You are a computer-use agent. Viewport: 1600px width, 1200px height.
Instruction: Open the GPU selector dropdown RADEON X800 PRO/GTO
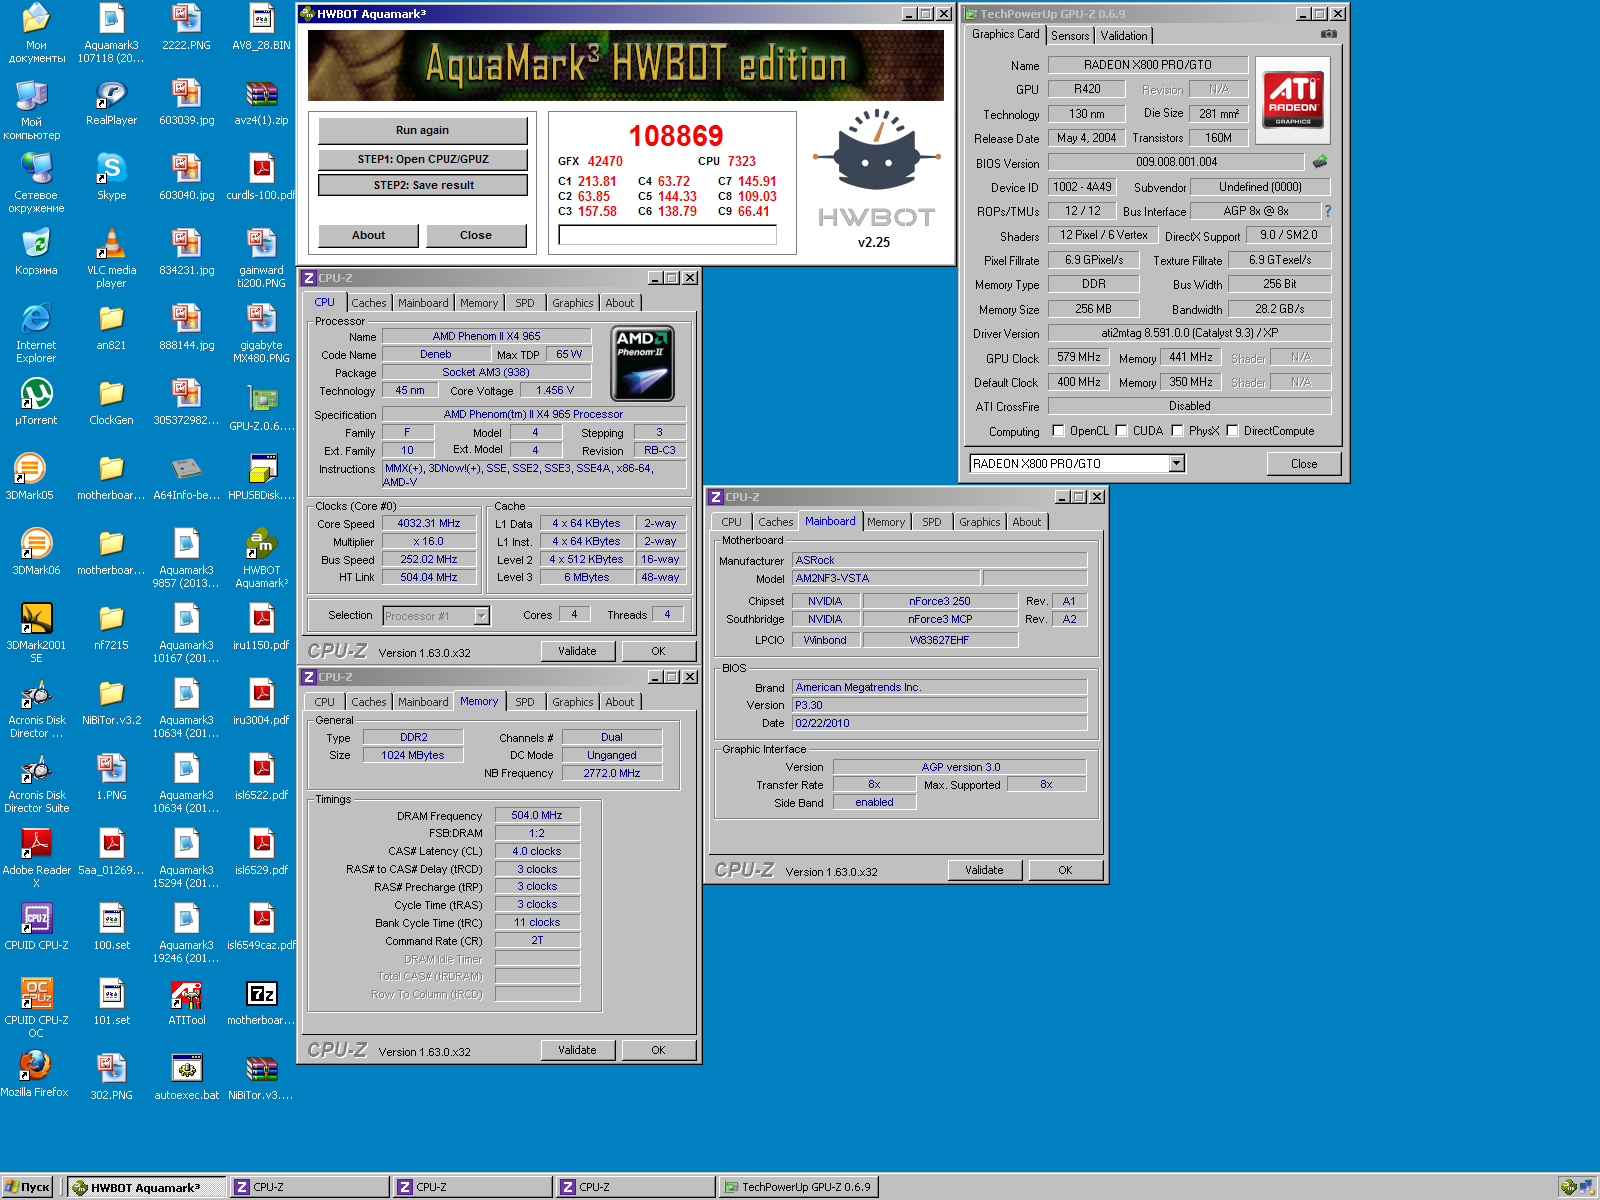(1177, 463)
